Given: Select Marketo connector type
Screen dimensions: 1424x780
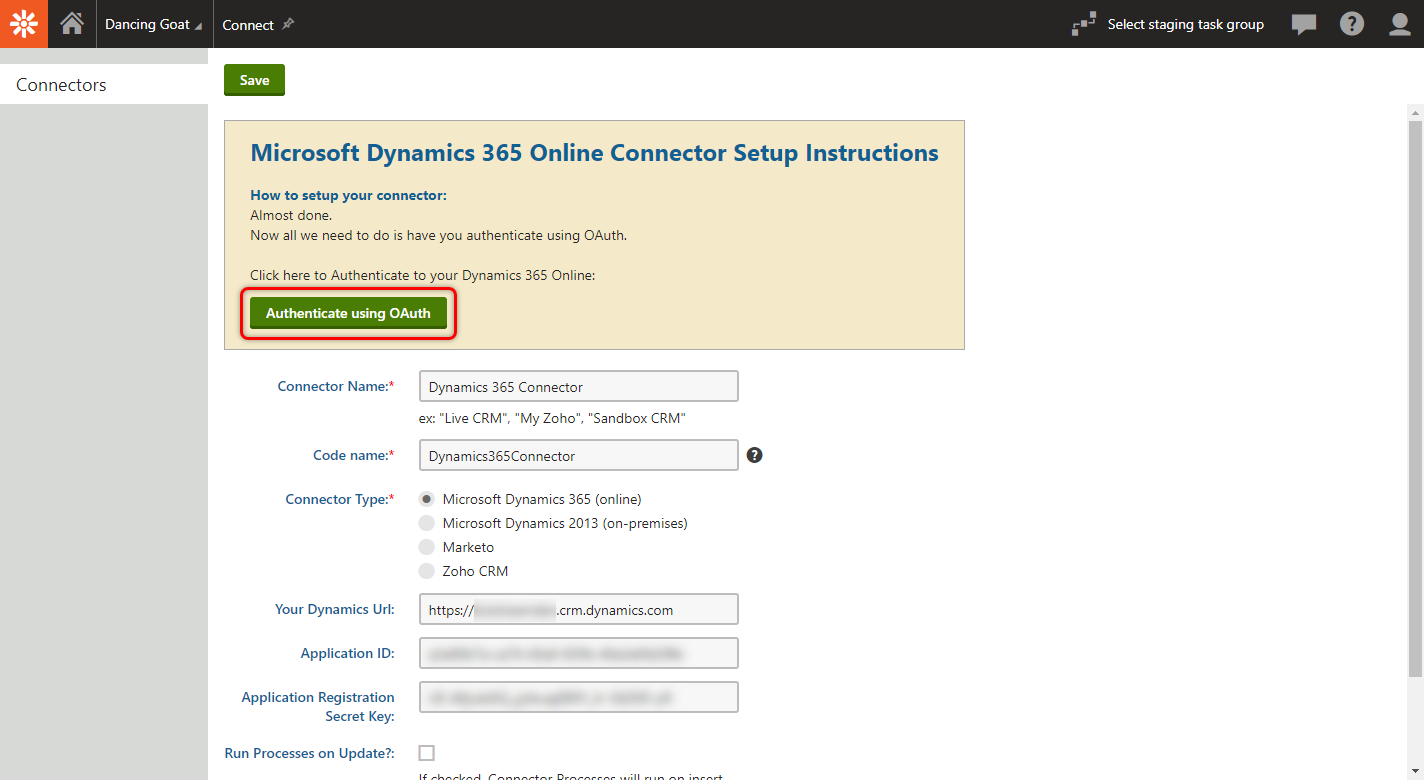Looking at the screenshot, I should [x=427, y=547].
